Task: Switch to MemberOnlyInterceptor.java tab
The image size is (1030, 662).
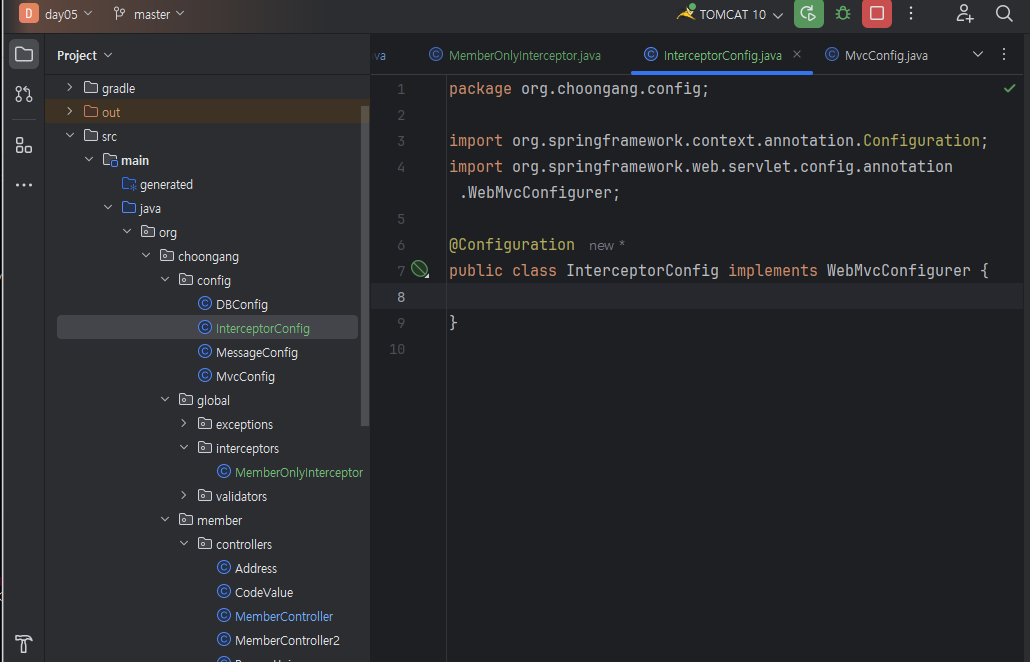Action: pos(515,55)
